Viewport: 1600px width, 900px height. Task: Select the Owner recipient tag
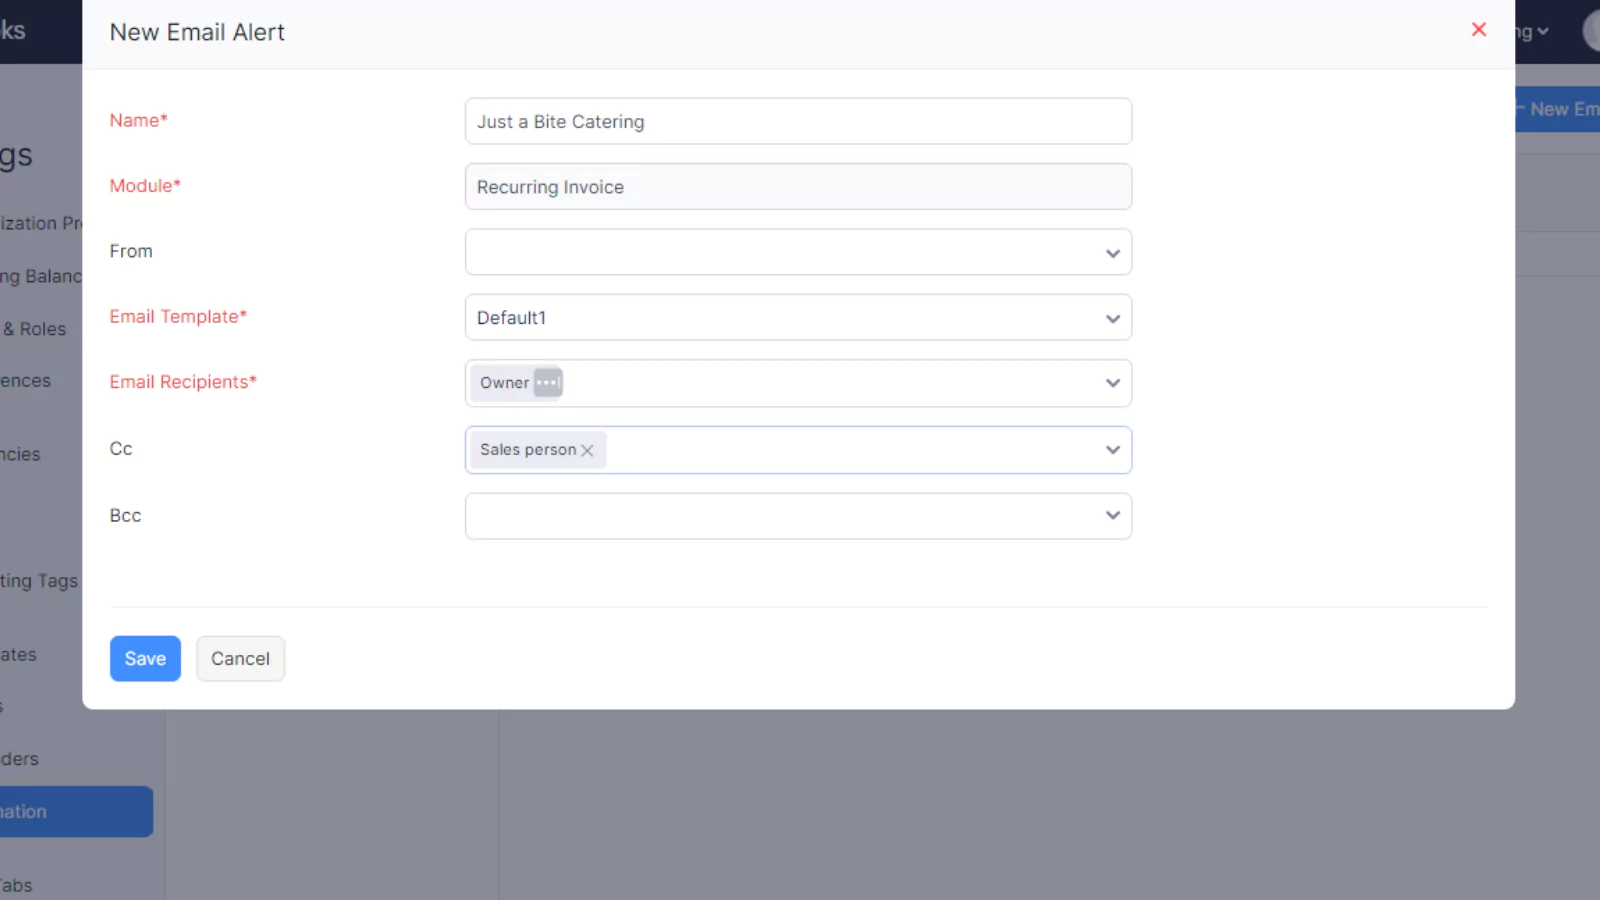[504, 383]
